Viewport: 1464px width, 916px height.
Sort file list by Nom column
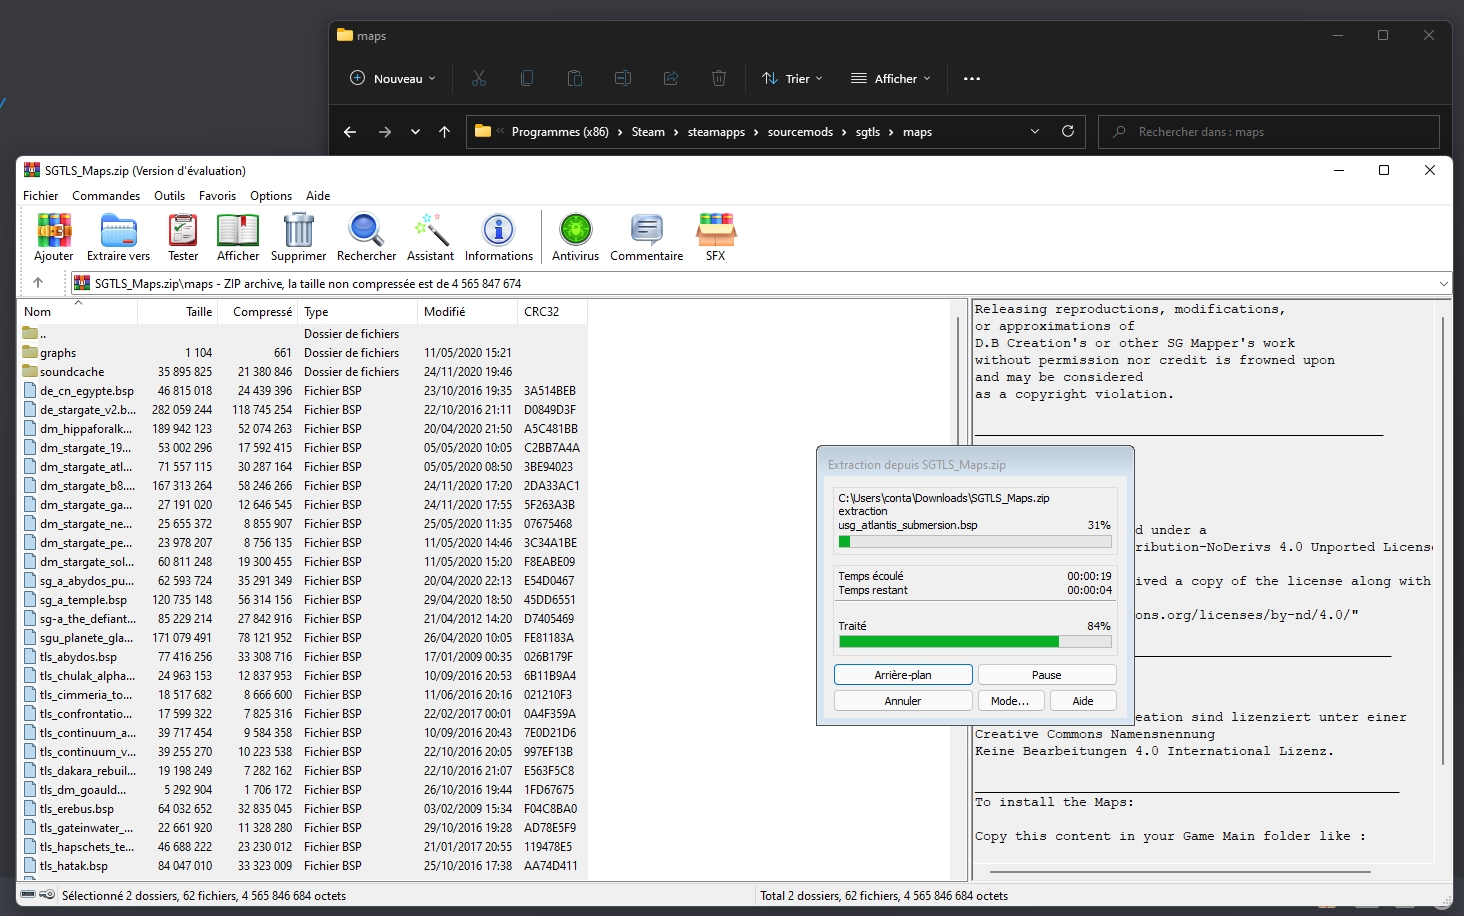pos(78,312)
